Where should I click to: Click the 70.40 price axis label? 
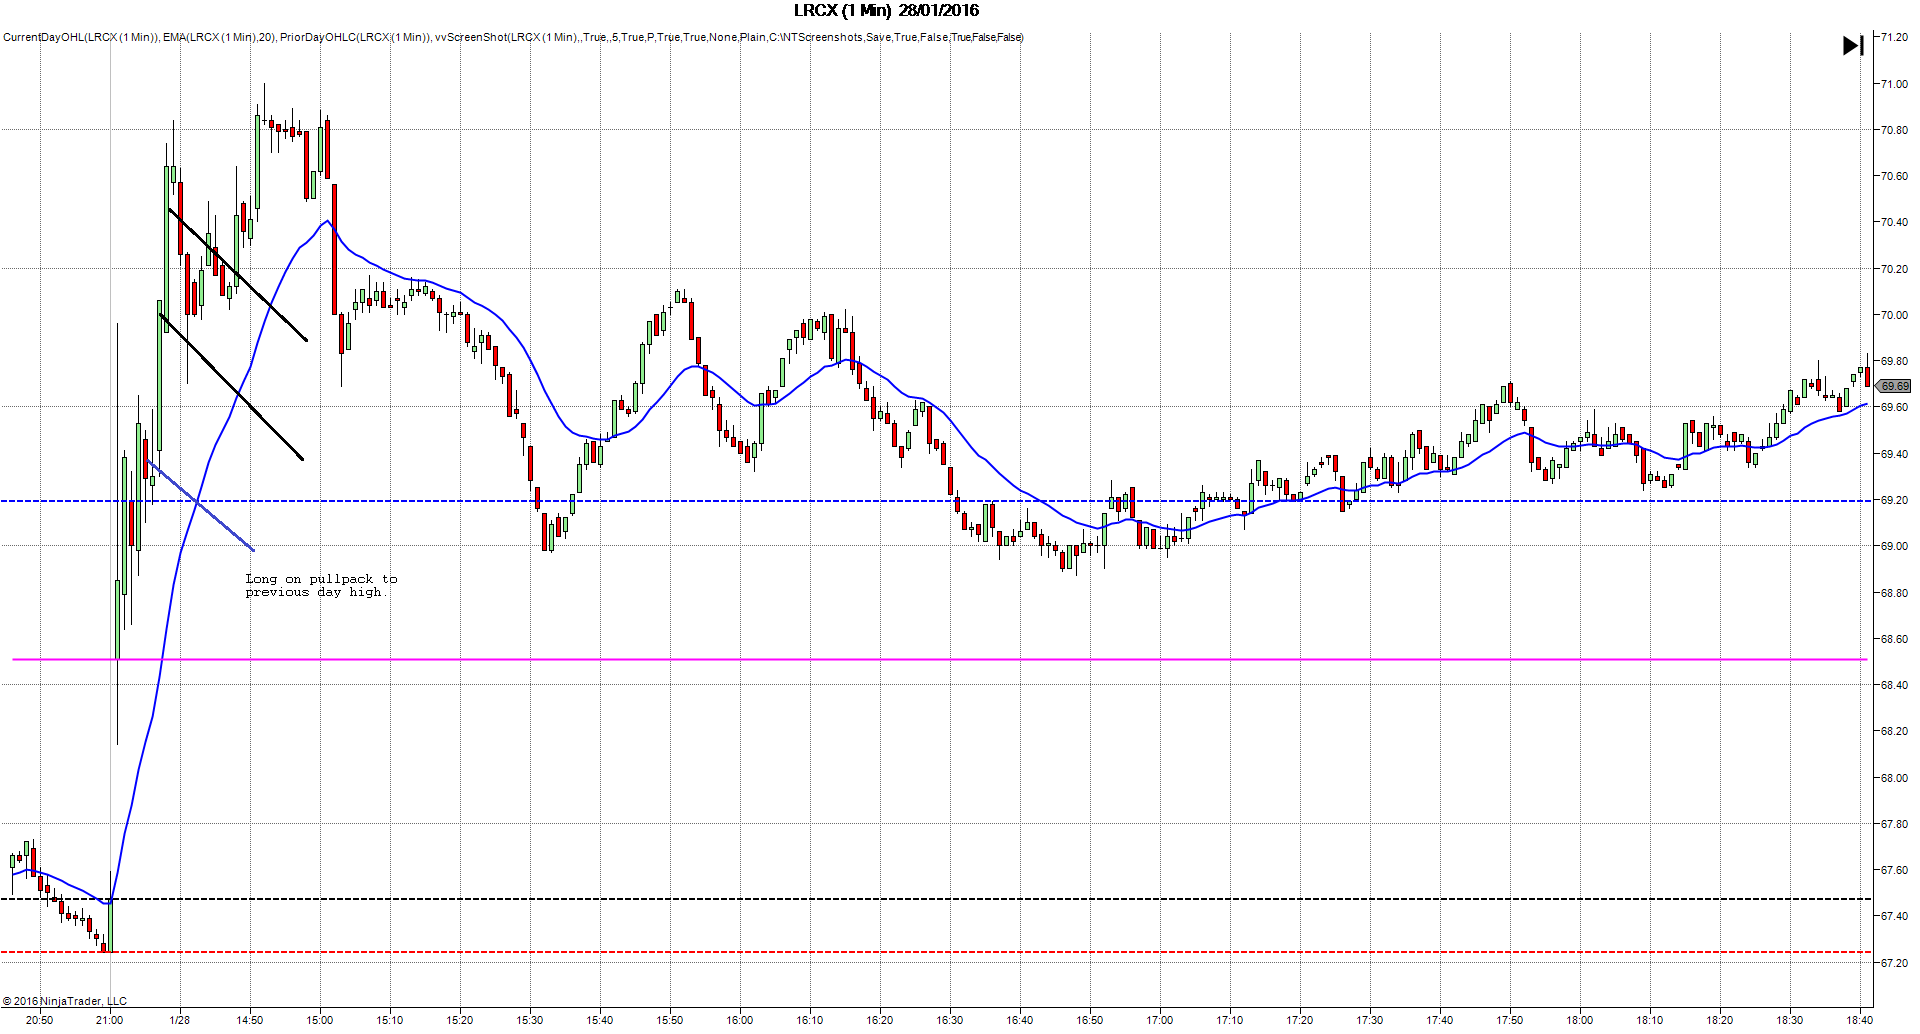[1894, 222]
